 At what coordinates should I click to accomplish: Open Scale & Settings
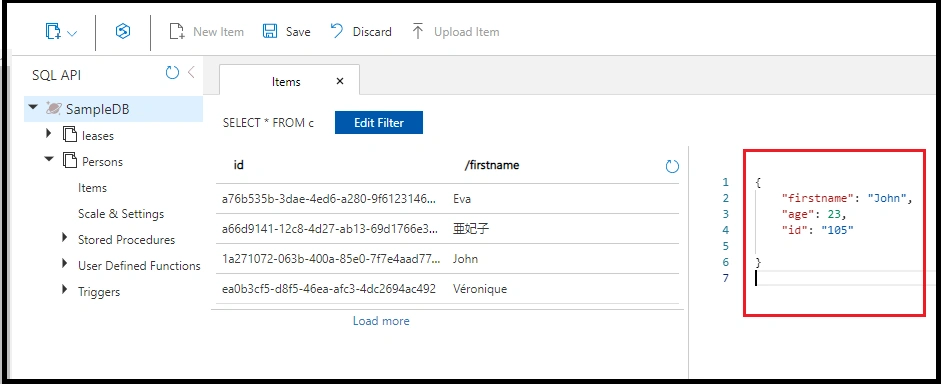(121, 214)
